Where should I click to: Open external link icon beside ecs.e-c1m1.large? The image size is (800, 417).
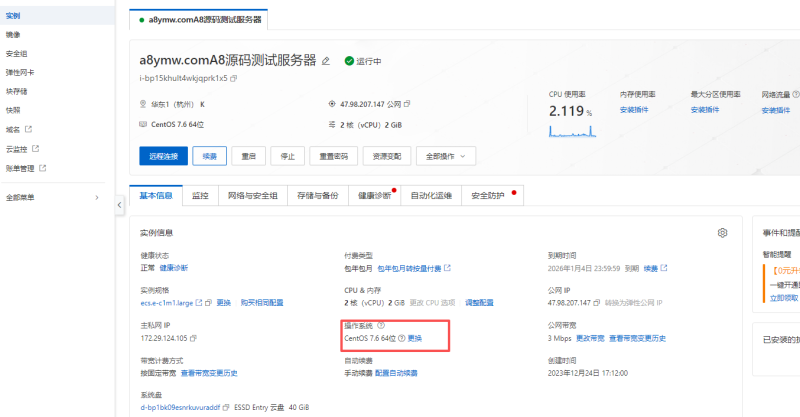[x=199, y=303]
